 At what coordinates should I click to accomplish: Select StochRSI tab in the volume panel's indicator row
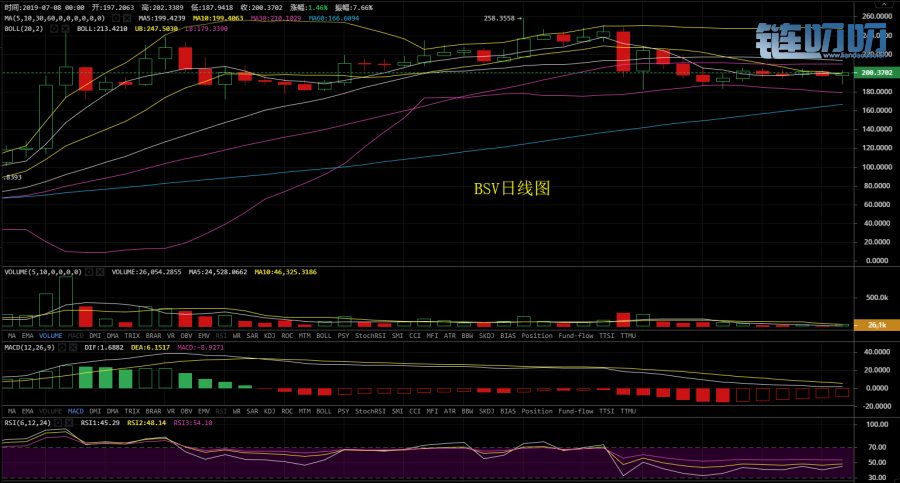[370, 336]
